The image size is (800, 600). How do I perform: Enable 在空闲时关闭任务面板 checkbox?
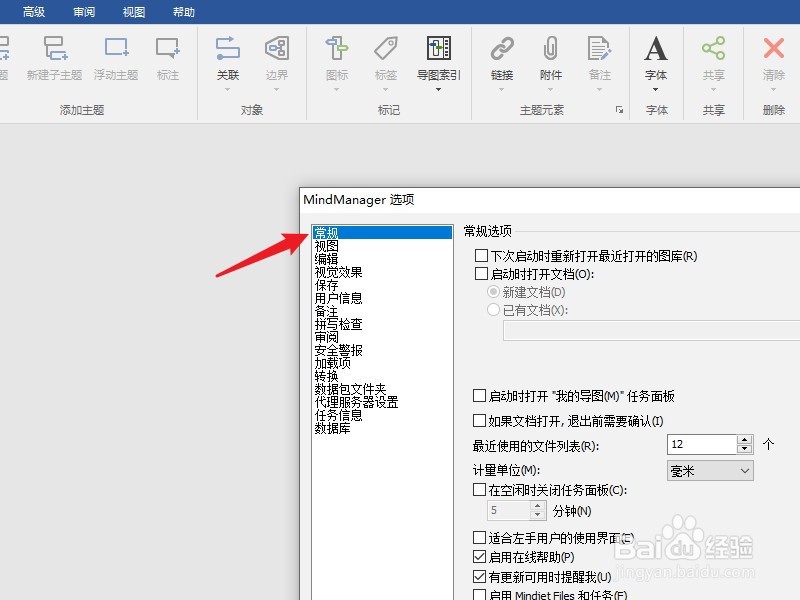(479, 489)
